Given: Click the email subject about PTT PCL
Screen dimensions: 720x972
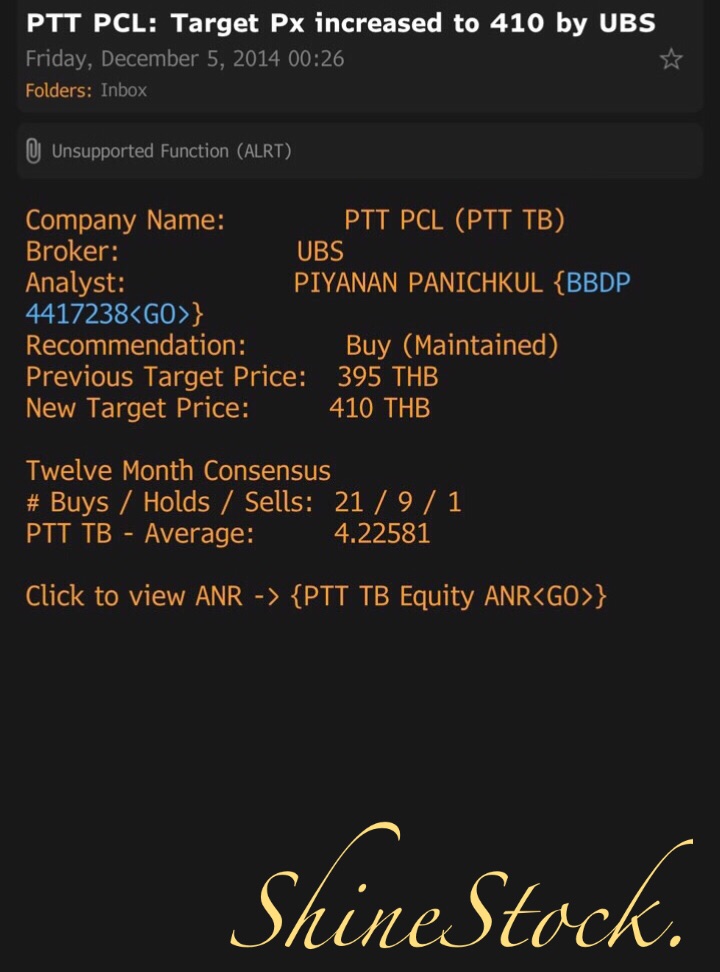Looking at the screenshot, I should pos(340,23).
